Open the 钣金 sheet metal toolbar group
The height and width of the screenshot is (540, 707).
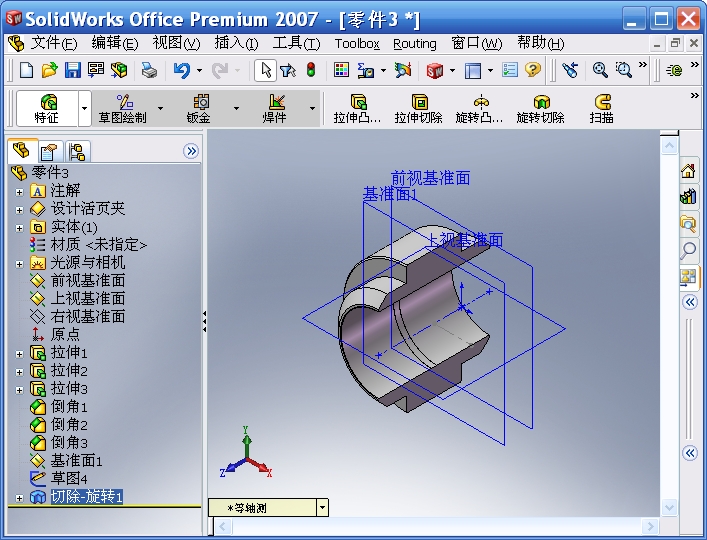(199, 109)
